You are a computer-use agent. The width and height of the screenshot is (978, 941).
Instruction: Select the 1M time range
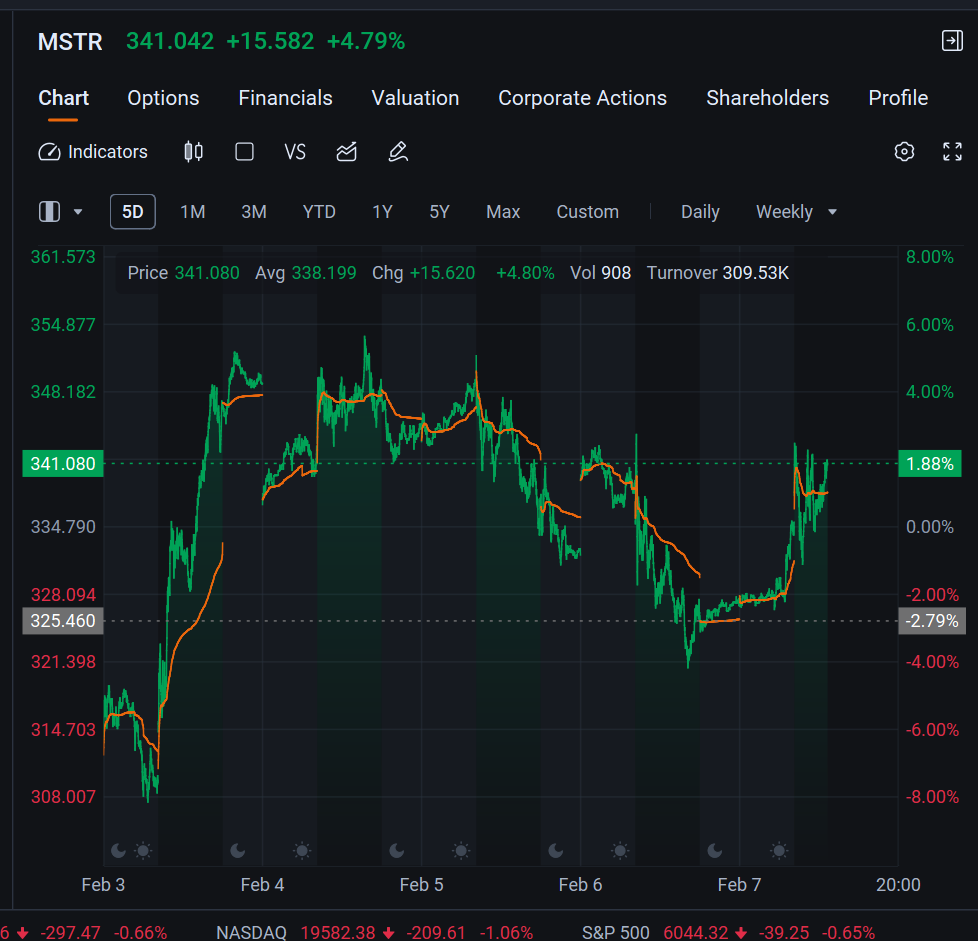[193, 212]
